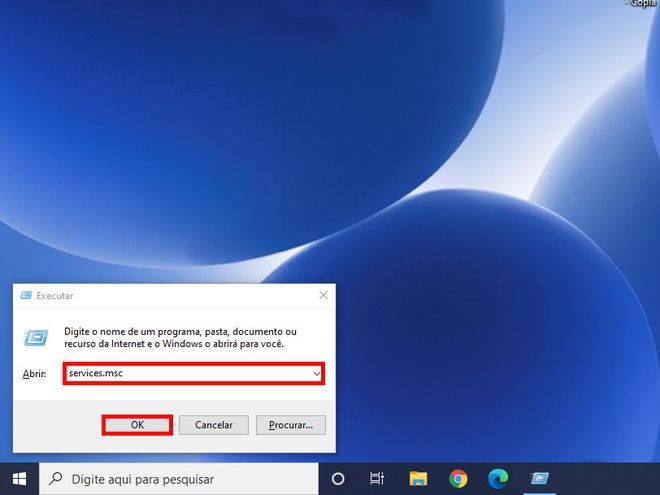Launch Google Chrome from the taskbar
Viewport: 660px width, 495px height.
click(x=458, y=479)
